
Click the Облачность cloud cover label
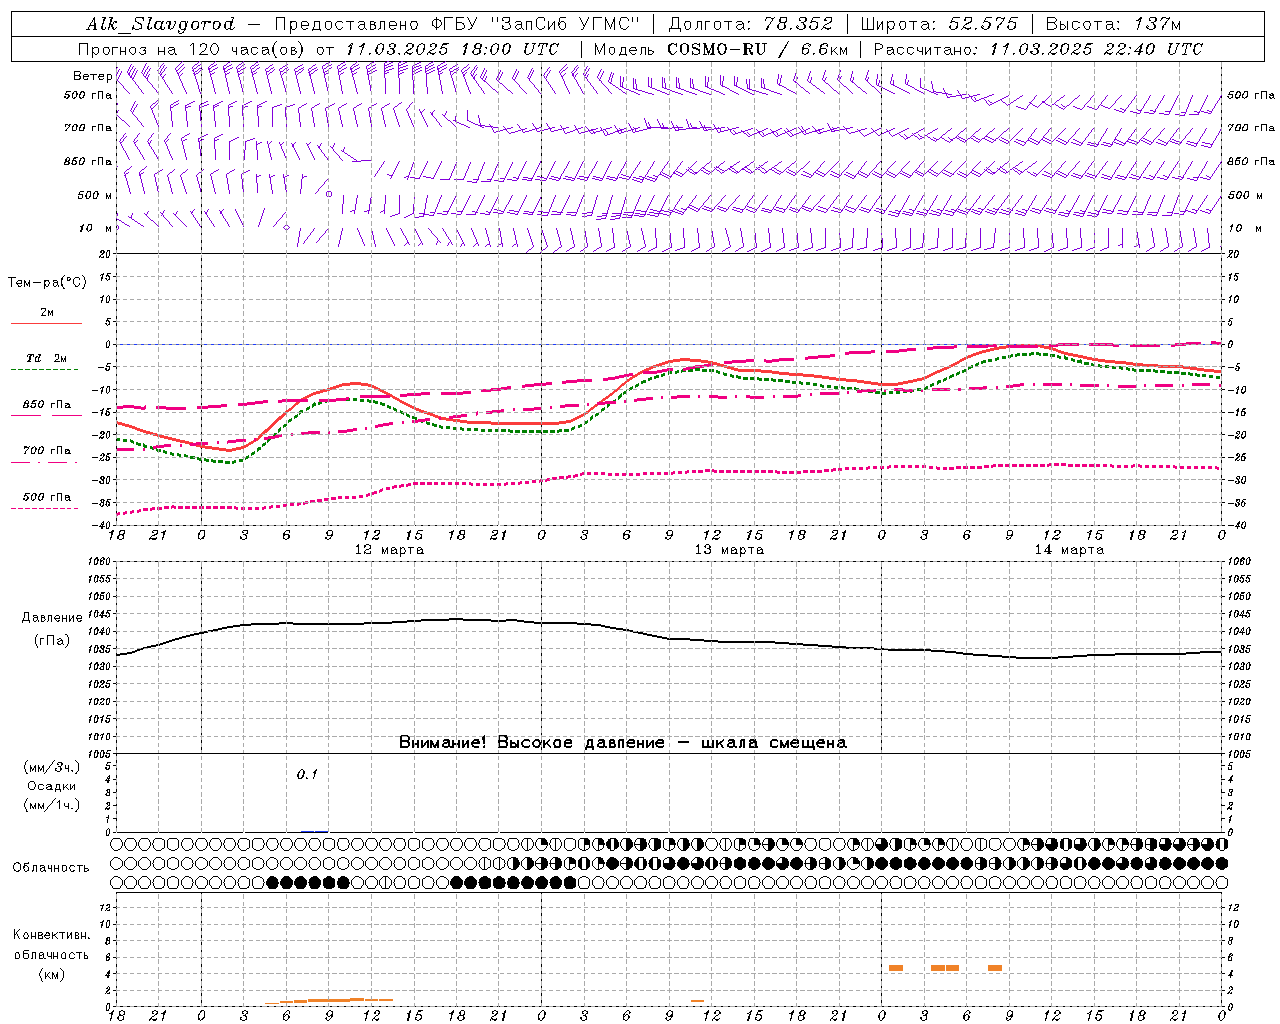coord(51,867)
